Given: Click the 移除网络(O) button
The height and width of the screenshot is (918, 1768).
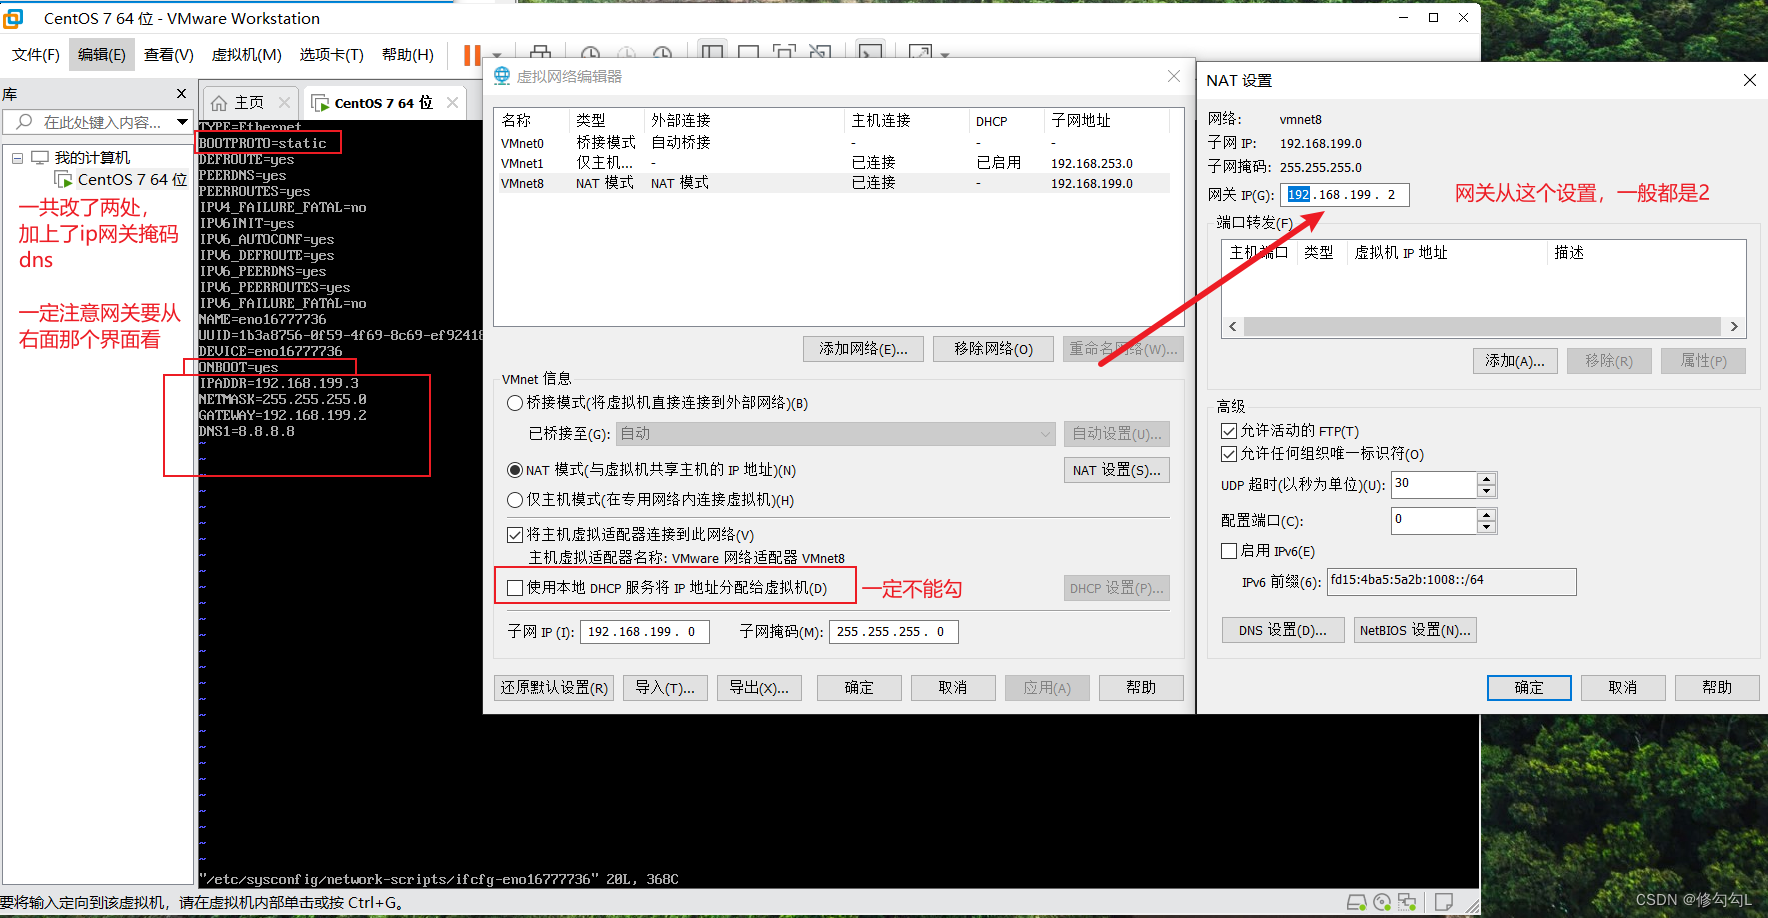Looking at the screenshot, I should pos(993,349).
